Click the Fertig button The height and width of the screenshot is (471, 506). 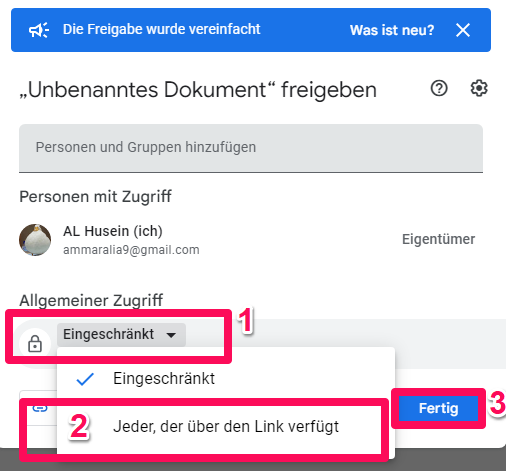pyautogui.click(x=438, y=408)
